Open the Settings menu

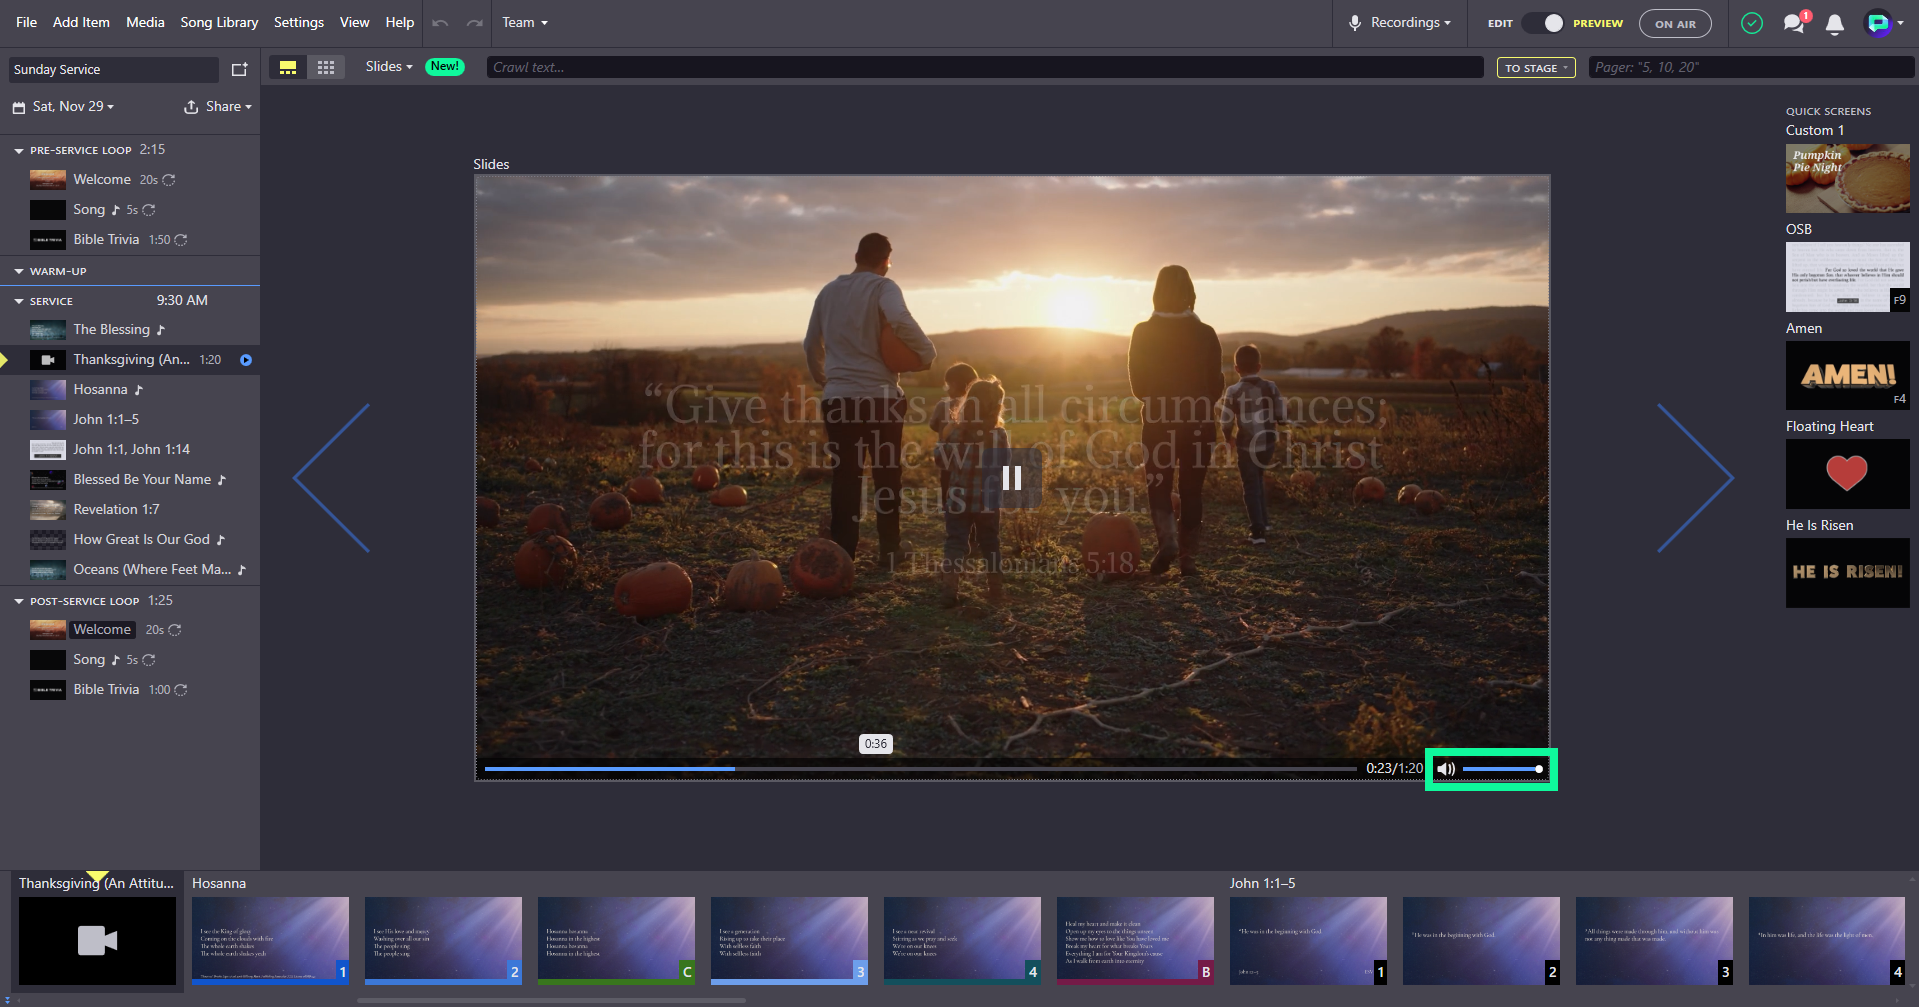click(299, 23)
